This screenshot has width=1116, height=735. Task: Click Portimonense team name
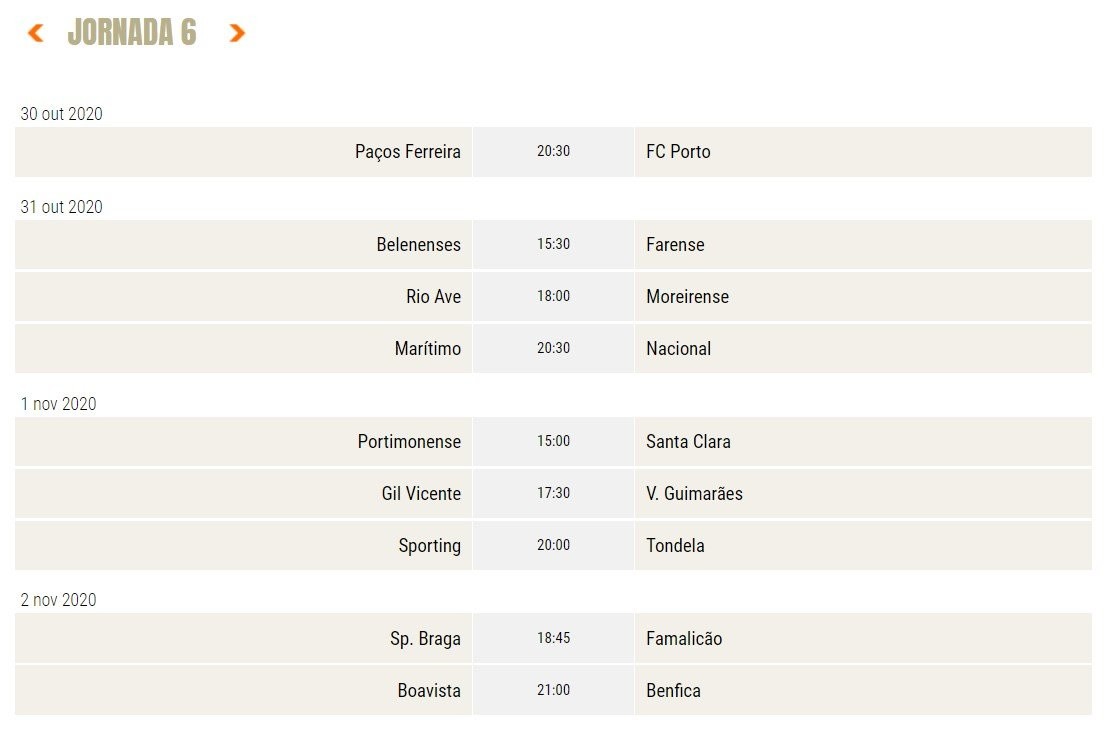point(409,442)
